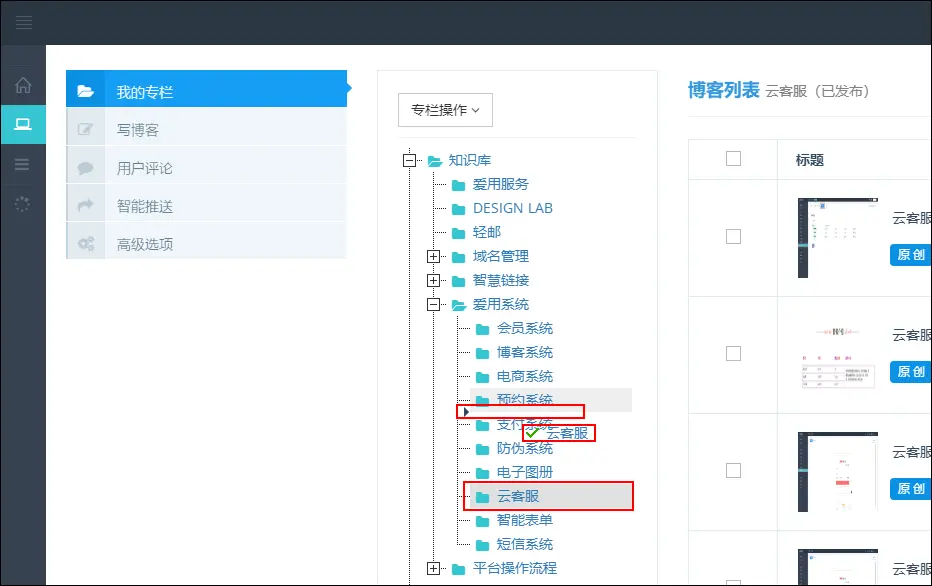The height and width of the screenshot is (586, 932).
Task: Click the first 原创 tag button
Action: tap(910, 255)
